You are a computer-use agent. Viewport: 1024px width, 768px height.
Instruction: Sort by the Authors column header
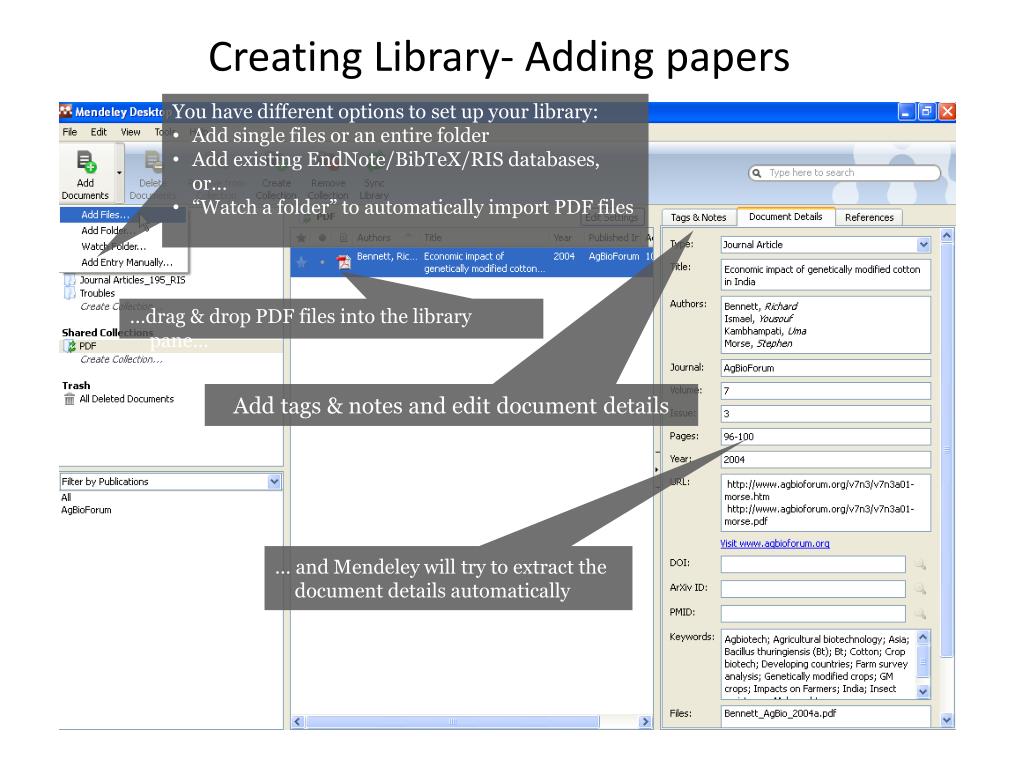[x=374, y=238]
